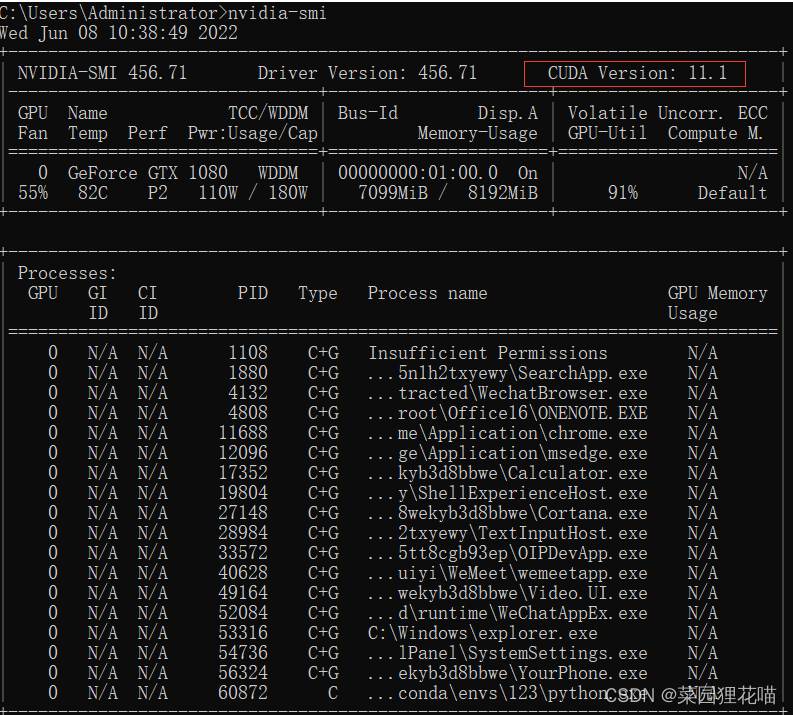Click the 'CUDA Version: 11.1' text
Viewport: 793px width, 715px height.
[x=637, y=73]
